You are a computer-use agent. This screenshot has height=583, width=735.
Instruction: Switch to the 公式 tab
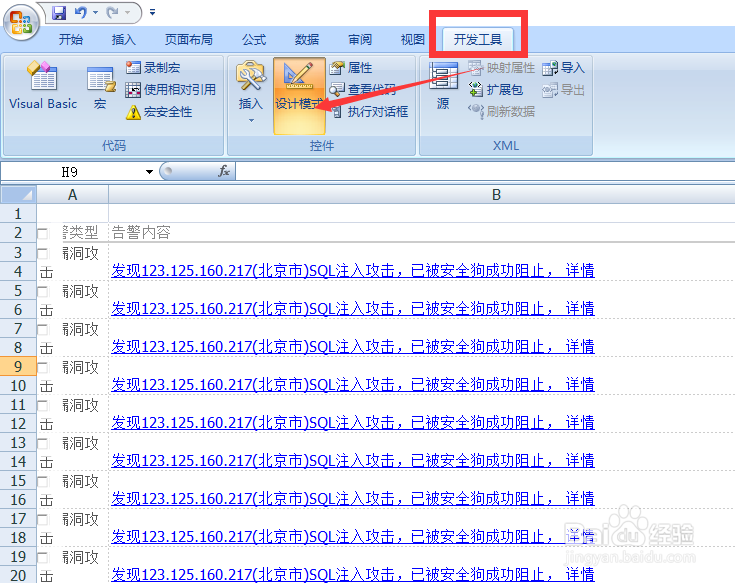(254, 39)
